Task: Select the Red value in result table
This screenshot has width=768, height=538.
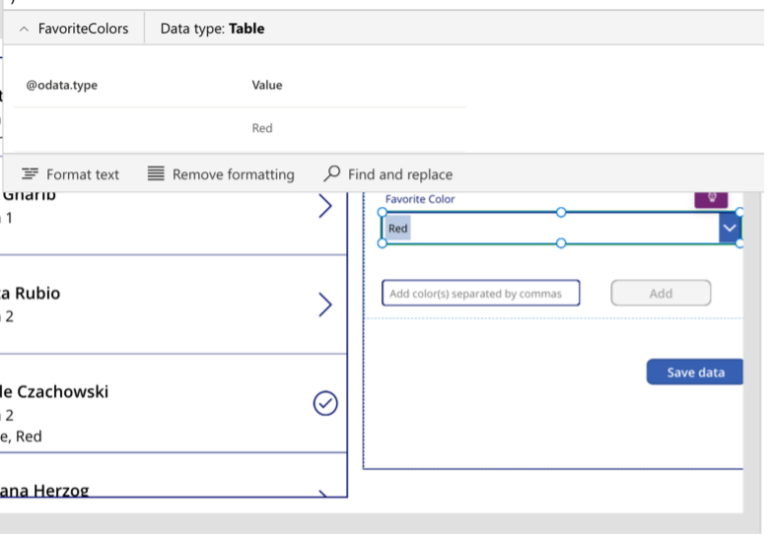Action: click(x=262, y=128)
